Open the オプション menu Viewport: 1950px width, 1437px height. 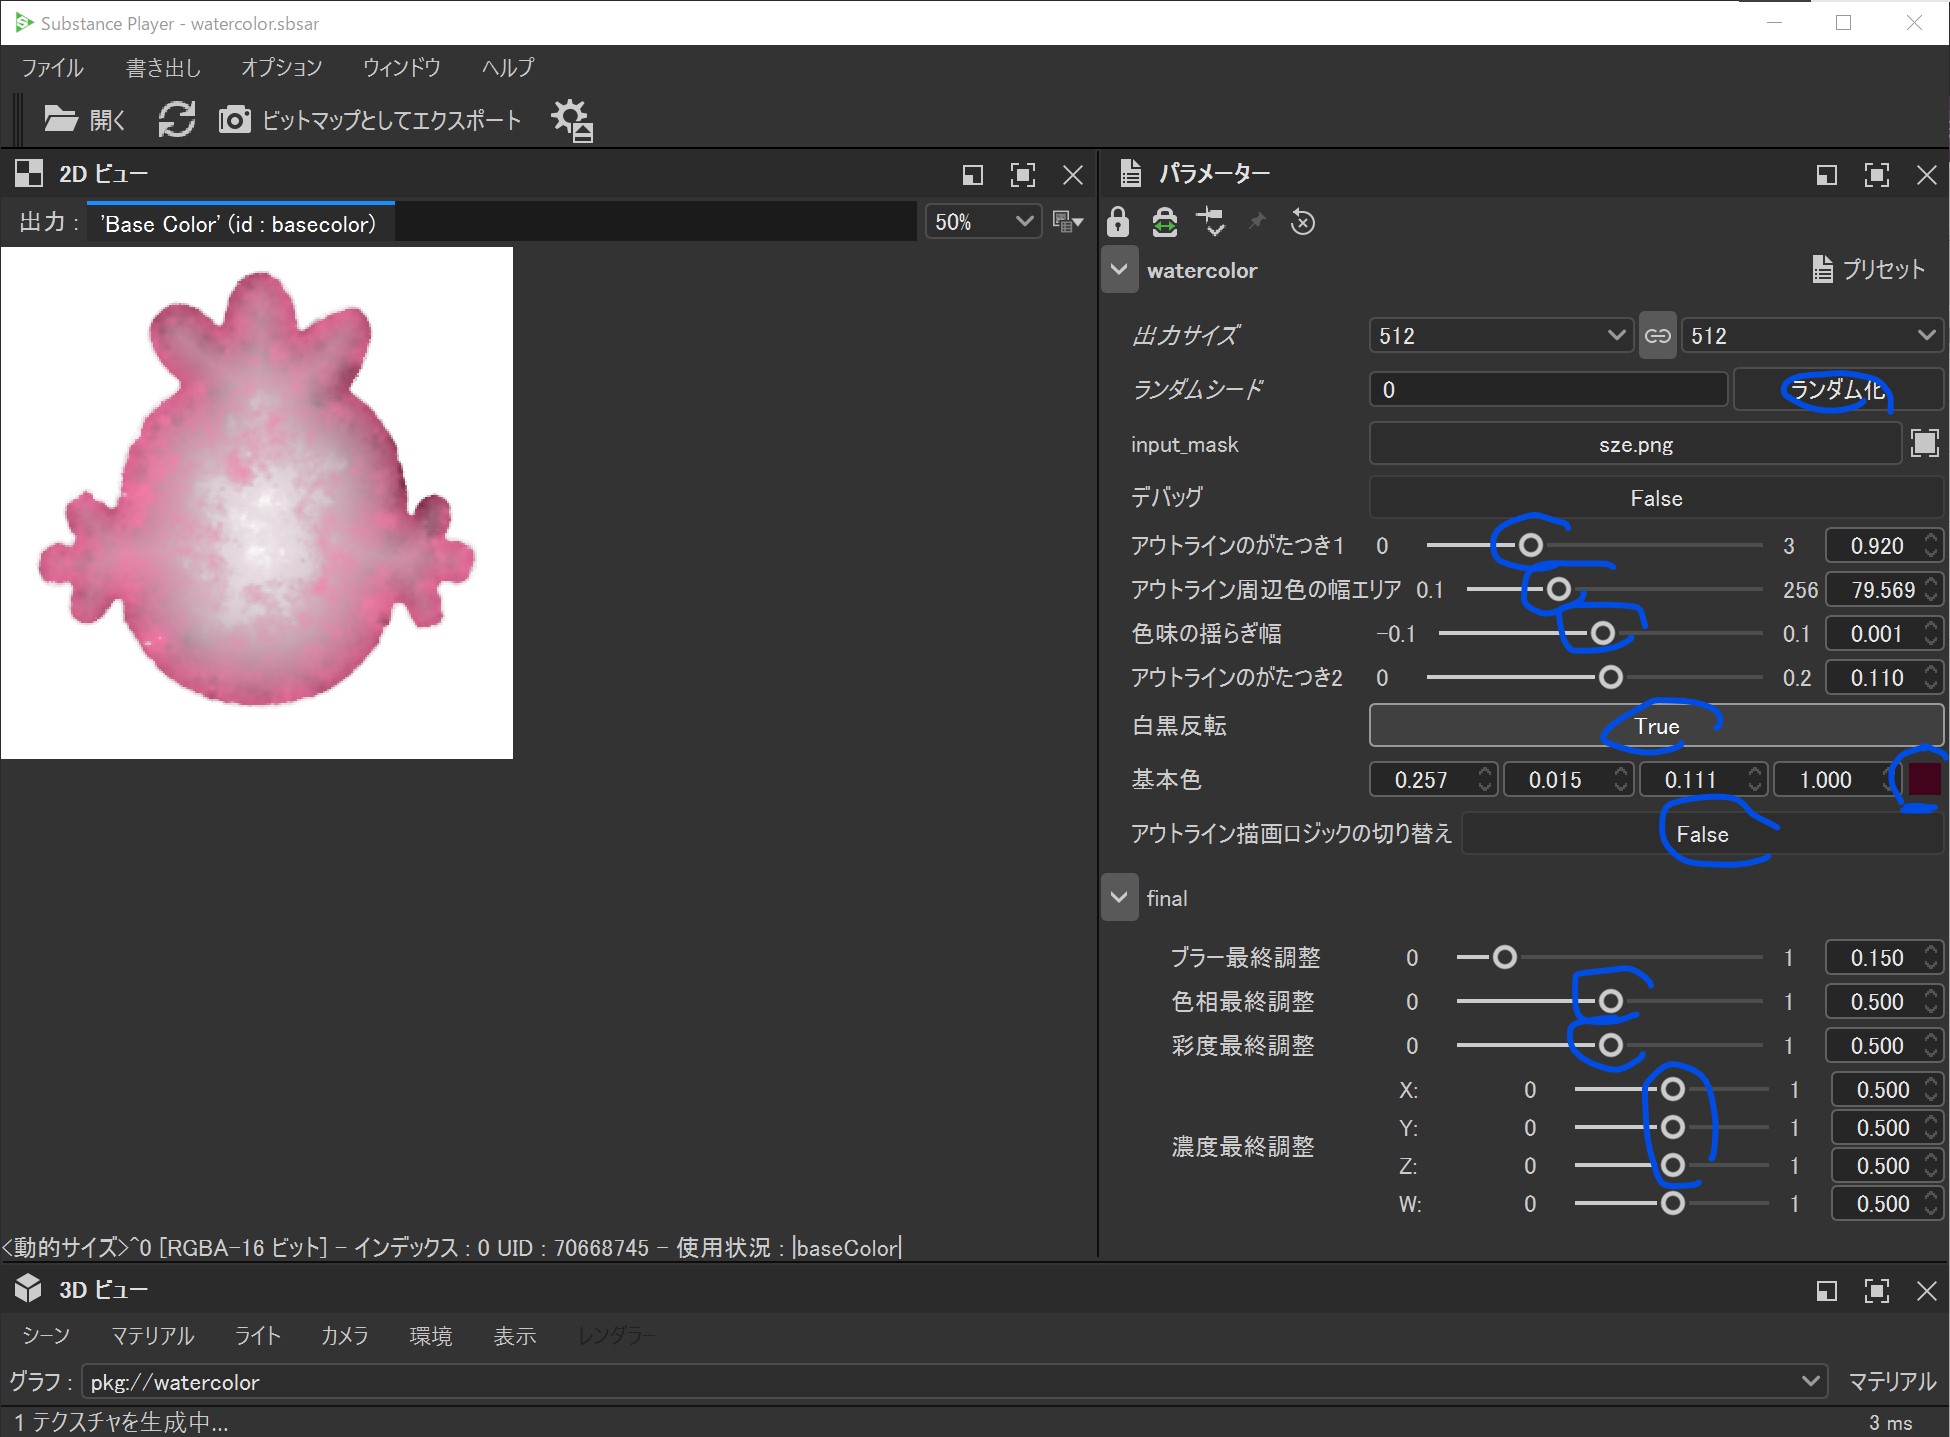coord(281,68)
